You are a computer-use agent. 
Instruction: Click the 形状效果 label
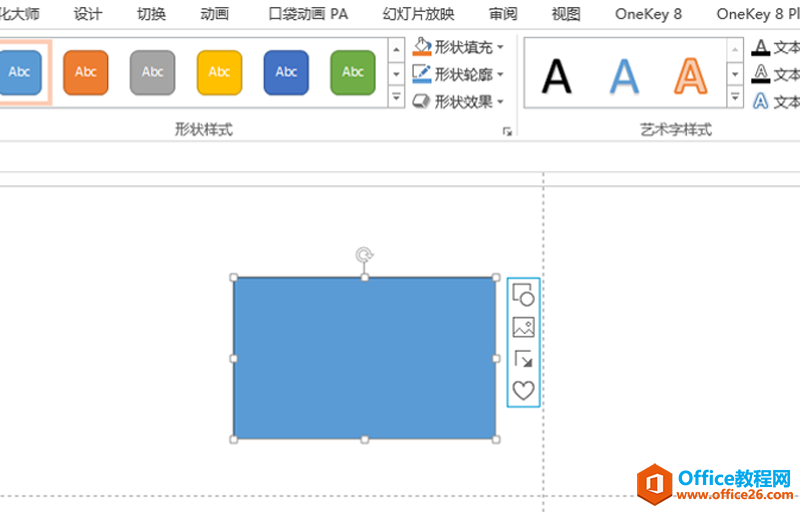[x=463, y=101]
